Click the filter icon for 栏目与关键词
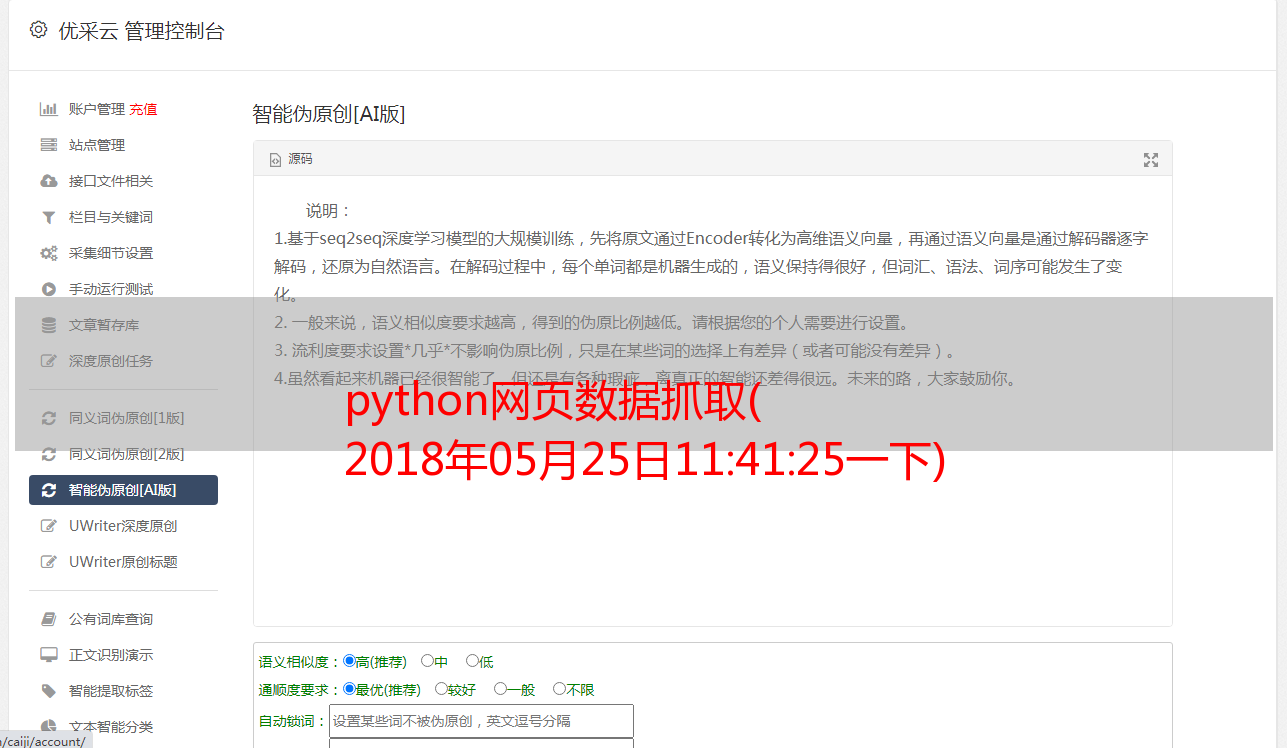The width and height of the screenshot is (1287, 748). (x=48, y=217)
